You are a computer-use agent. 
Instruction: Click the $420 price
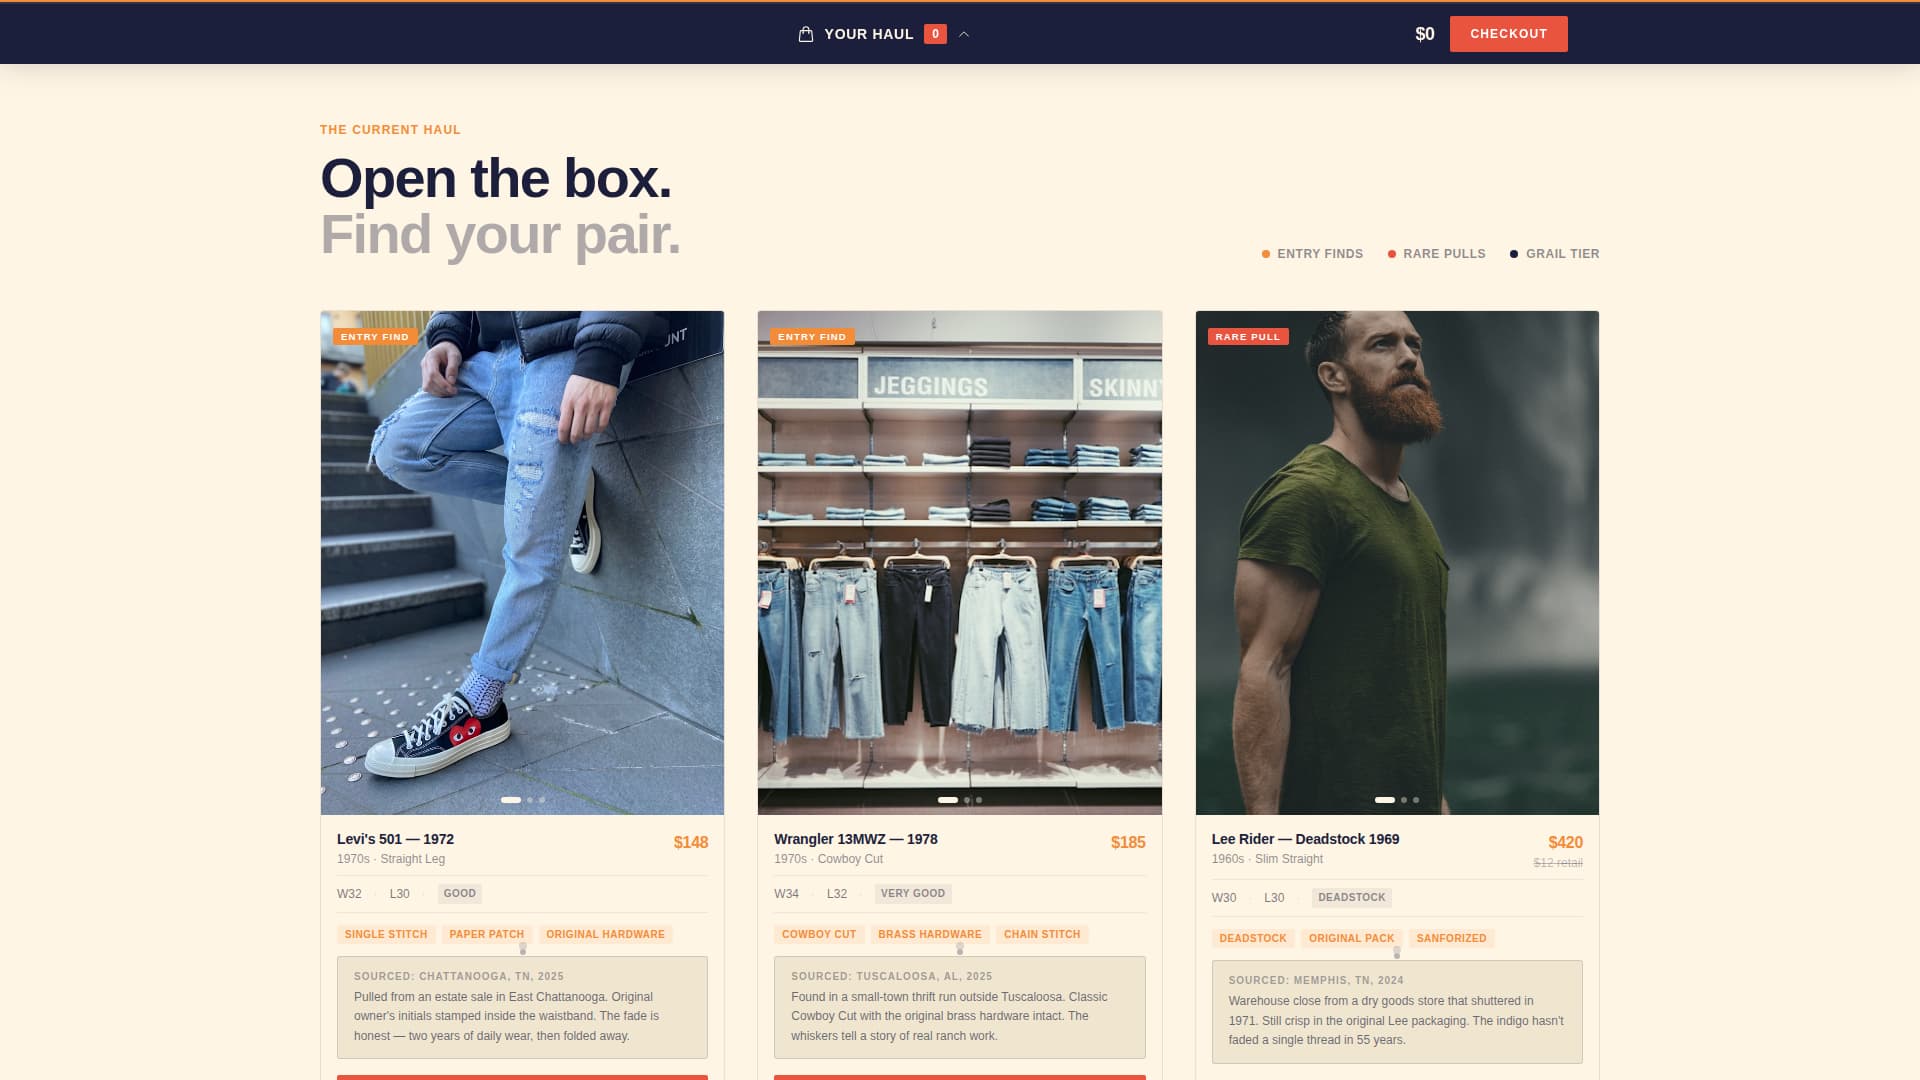coord(1565,843)
